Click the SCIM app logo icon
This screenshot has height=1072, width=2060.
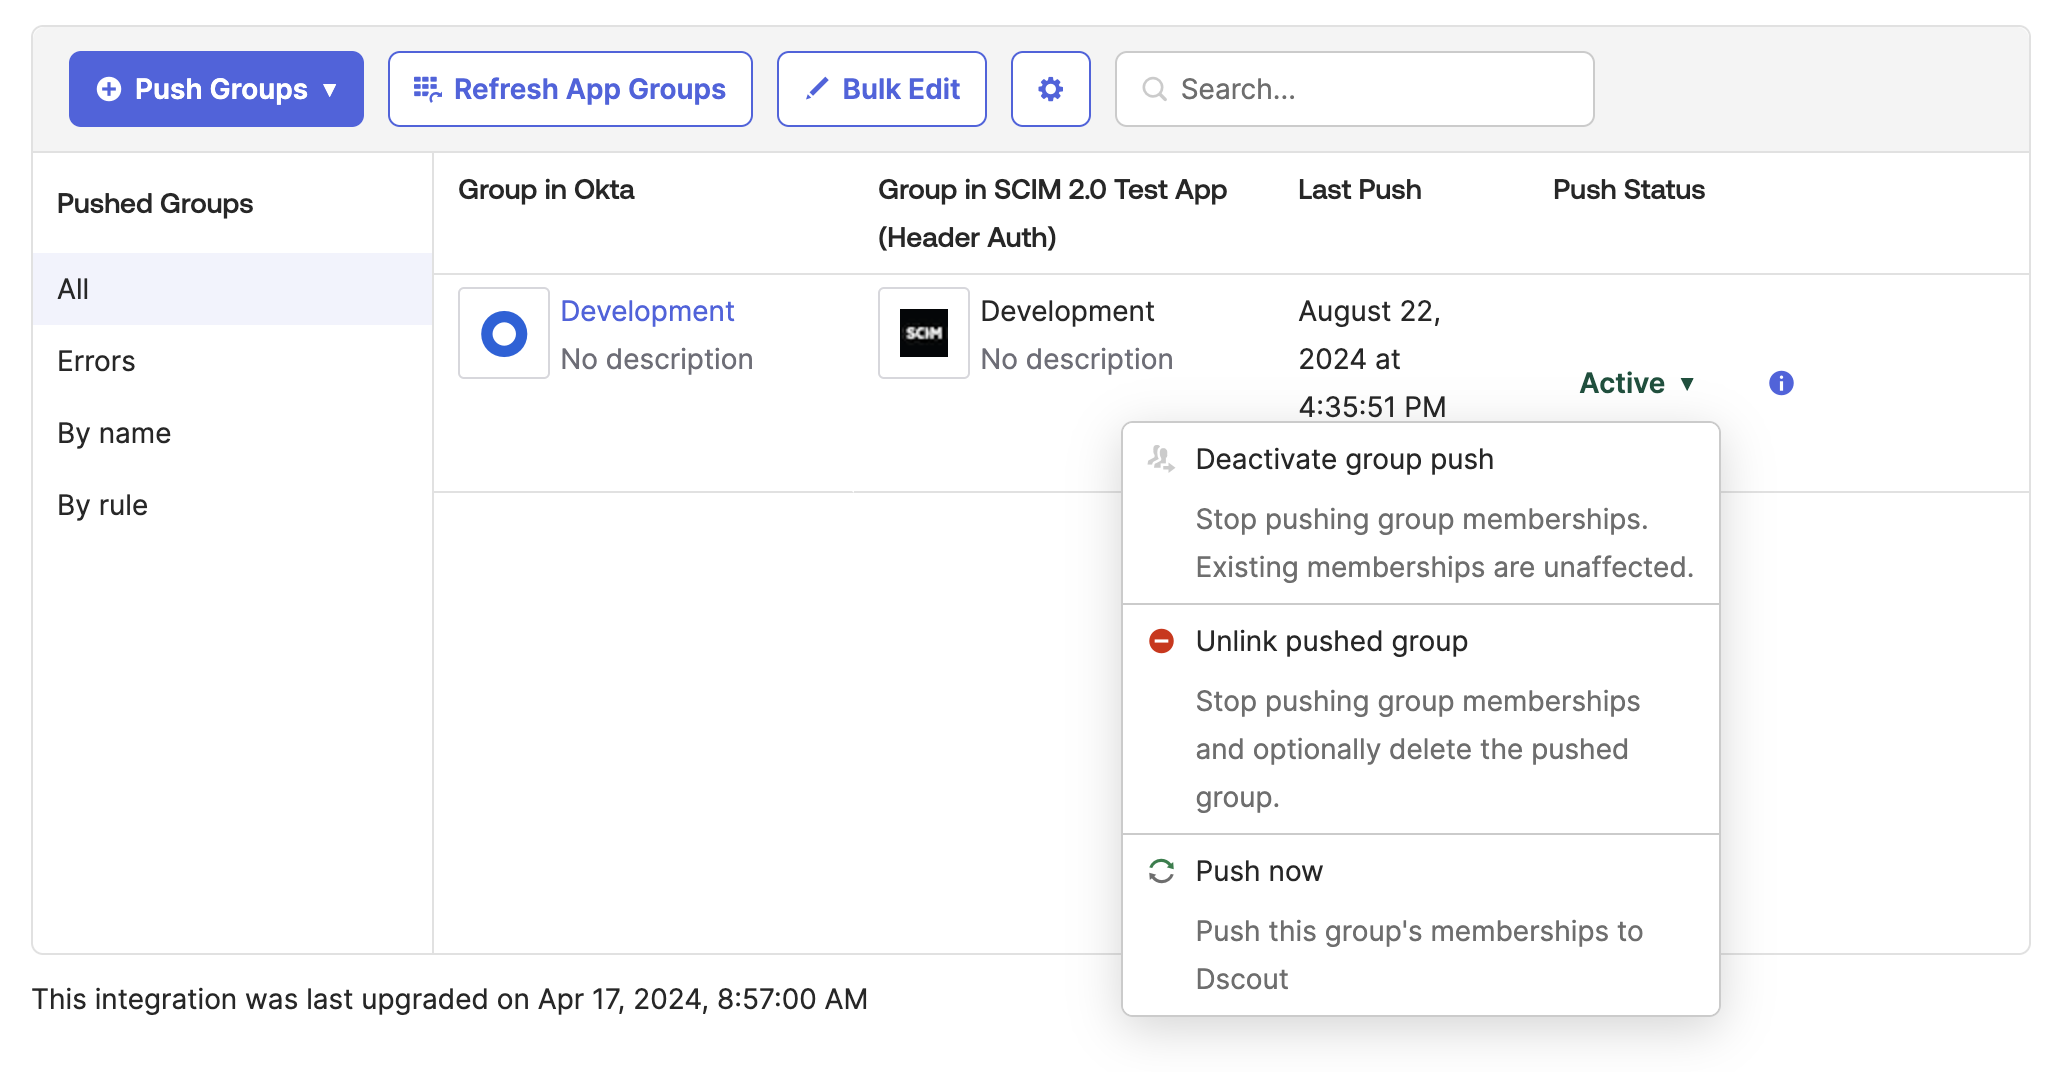coord(924,333)
